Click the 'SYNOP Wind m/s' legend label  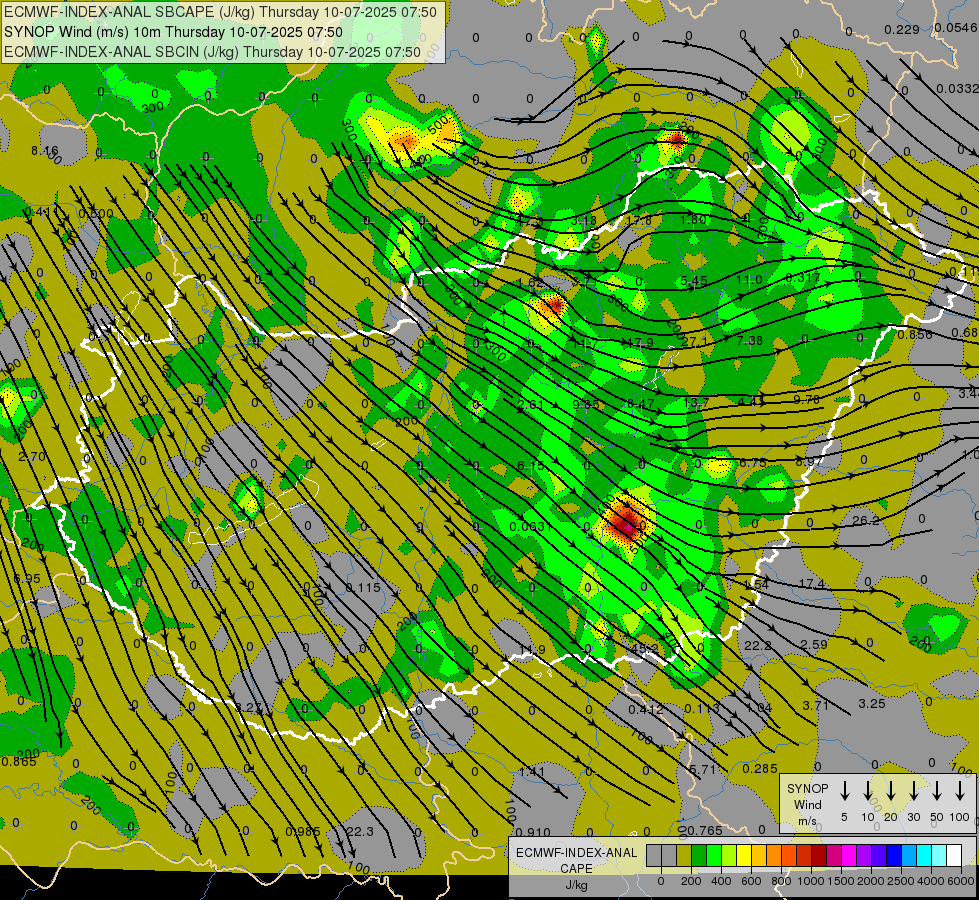point(807,804)
